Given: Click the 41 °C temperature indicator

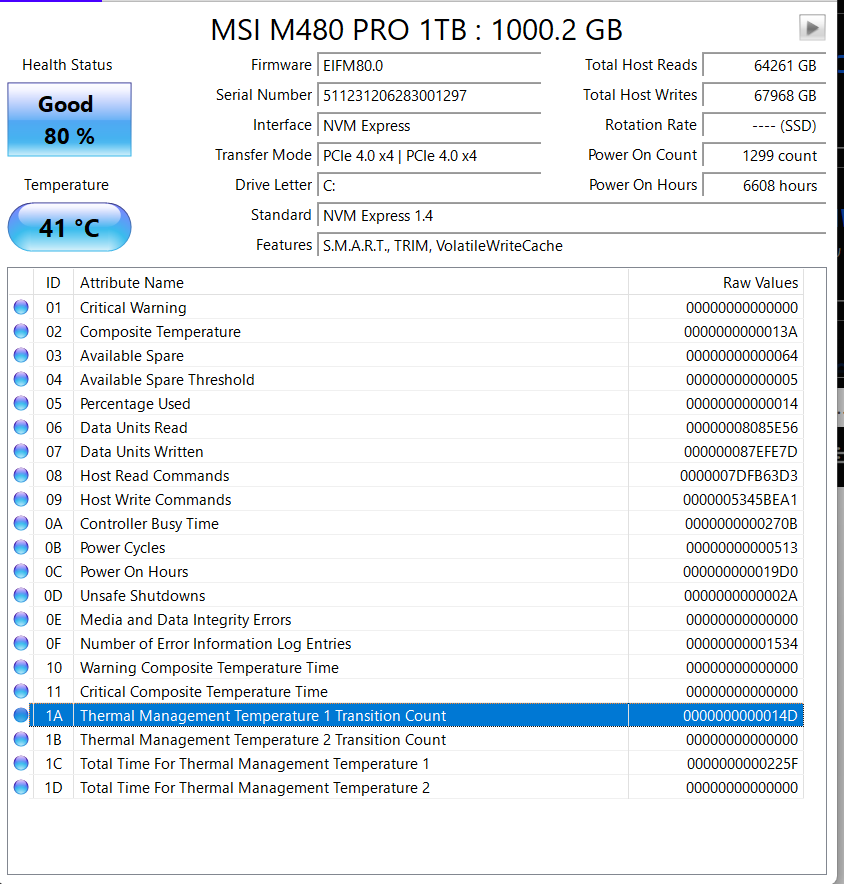Looking at the screenshot, I should click(69, 228).
